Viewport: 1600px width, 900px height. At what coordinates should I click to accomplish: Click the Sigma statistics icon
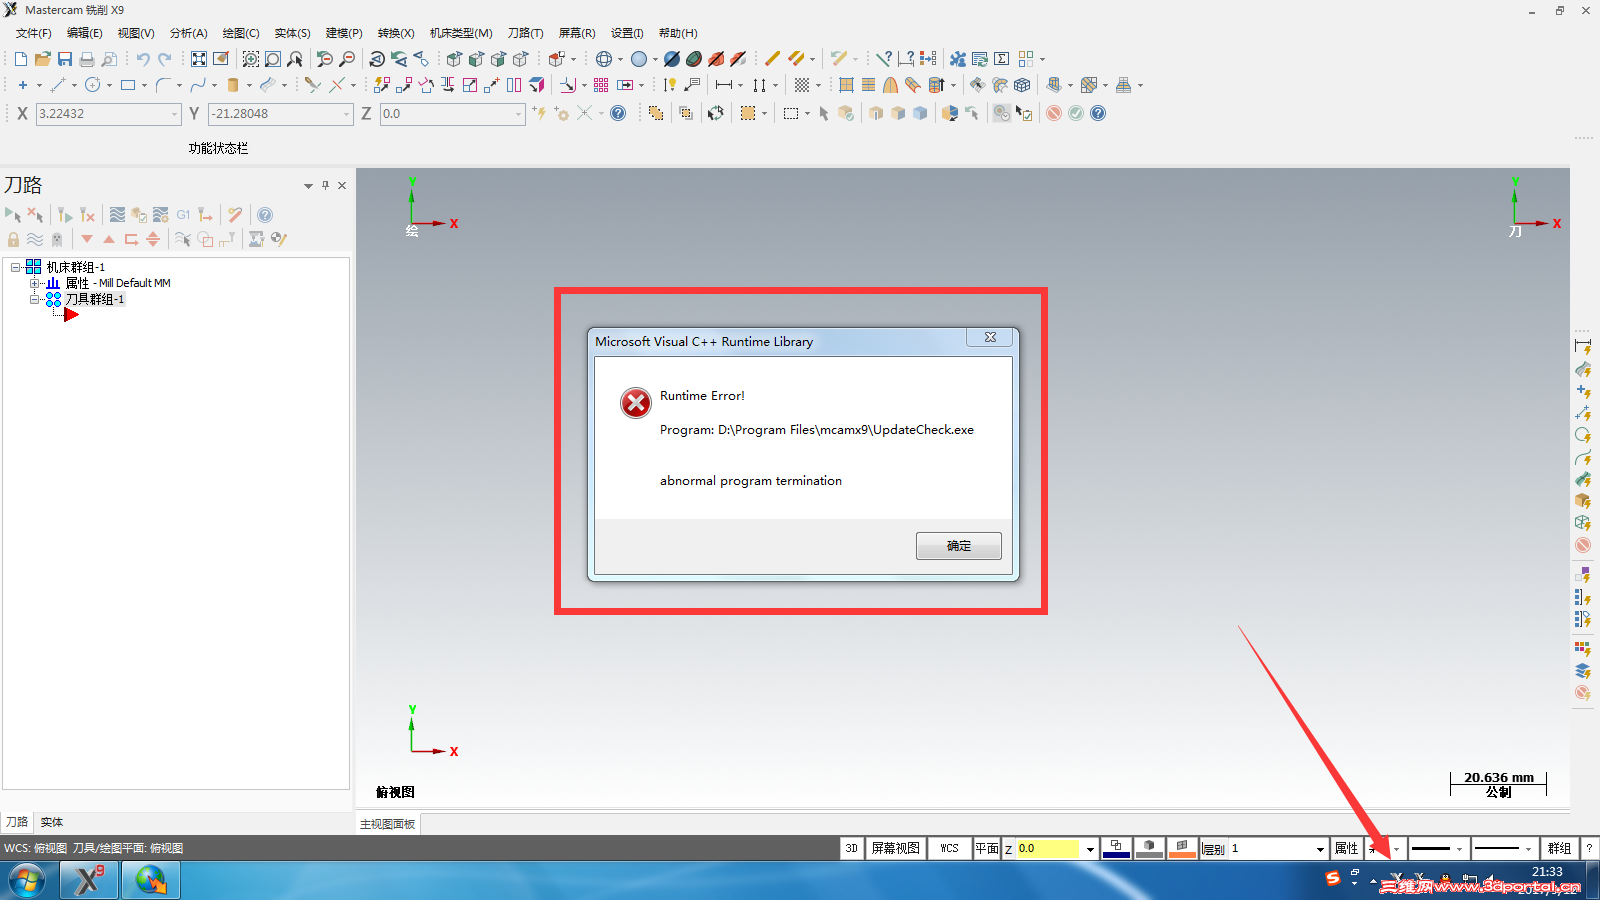coord(1002,59)
